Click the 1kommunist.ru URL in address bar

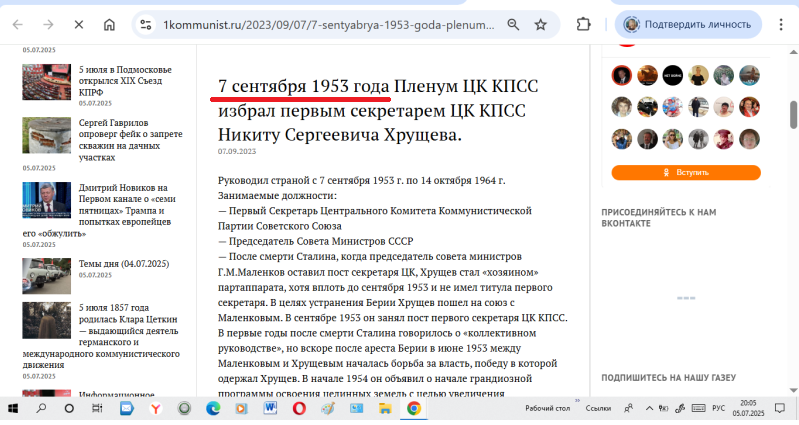(x=328, y=24)
